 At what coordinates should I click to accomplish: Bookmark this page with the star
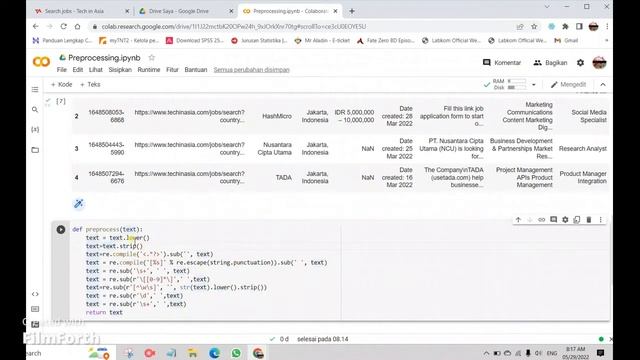[x=534, y=27]
